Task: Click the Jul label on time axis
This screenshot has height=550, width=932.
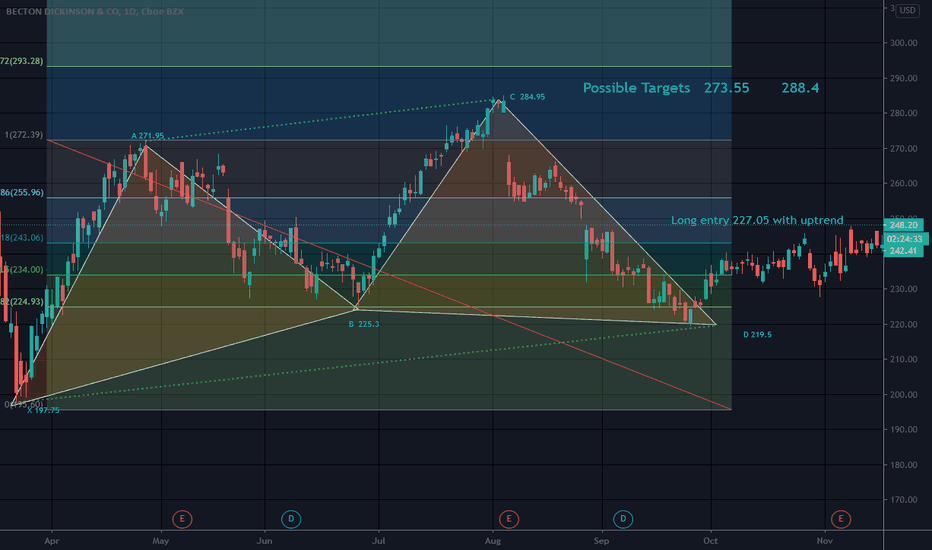Action: click(x=379, y=541)
